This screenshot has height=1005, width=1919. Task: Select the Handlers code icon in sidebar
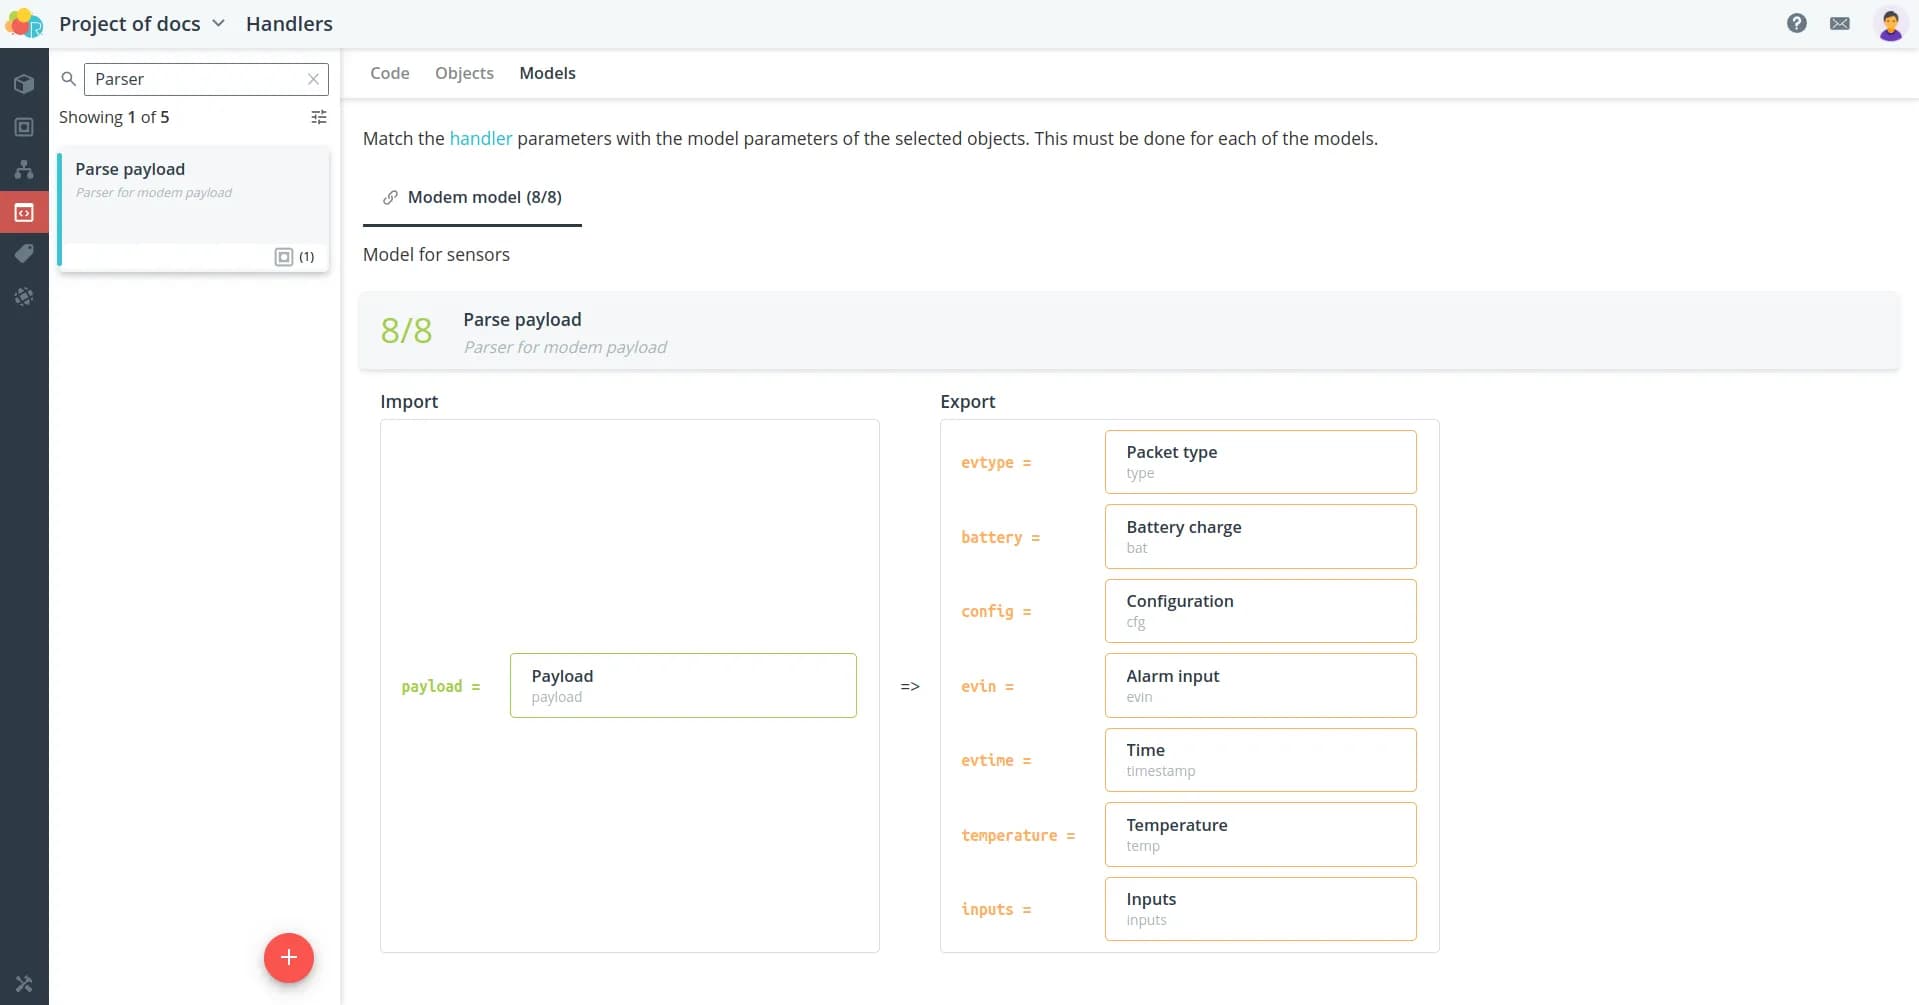tap(24, 212)
